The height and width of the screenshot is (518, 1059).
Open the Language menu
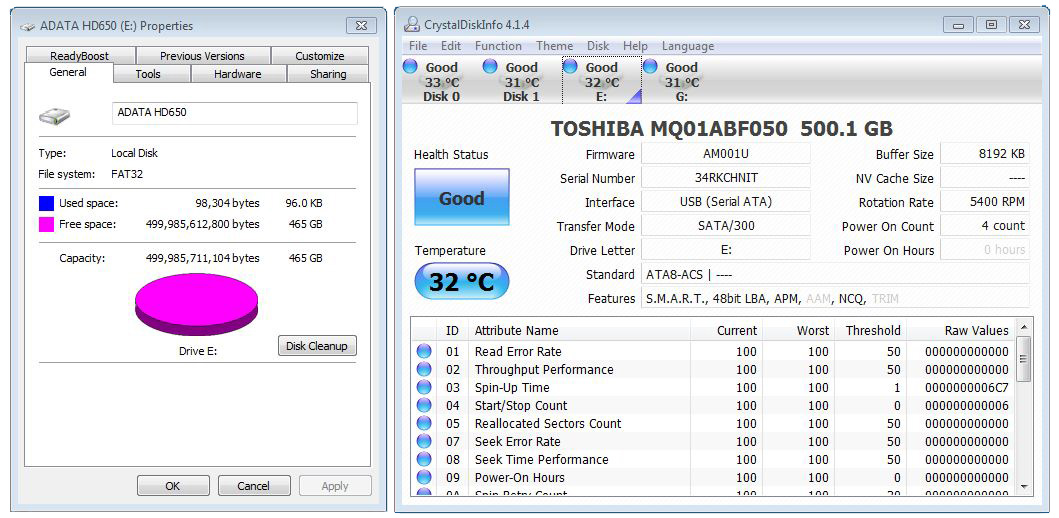click(688, 46)
